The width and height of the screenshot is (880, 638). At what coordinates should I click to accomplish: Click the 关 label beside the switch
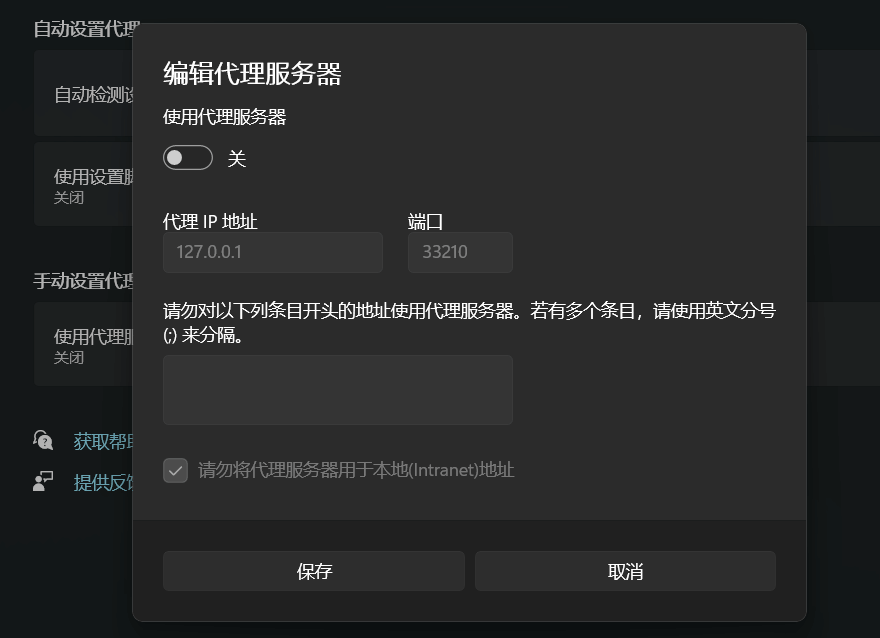pyautogui.click(x=236, y=159)
